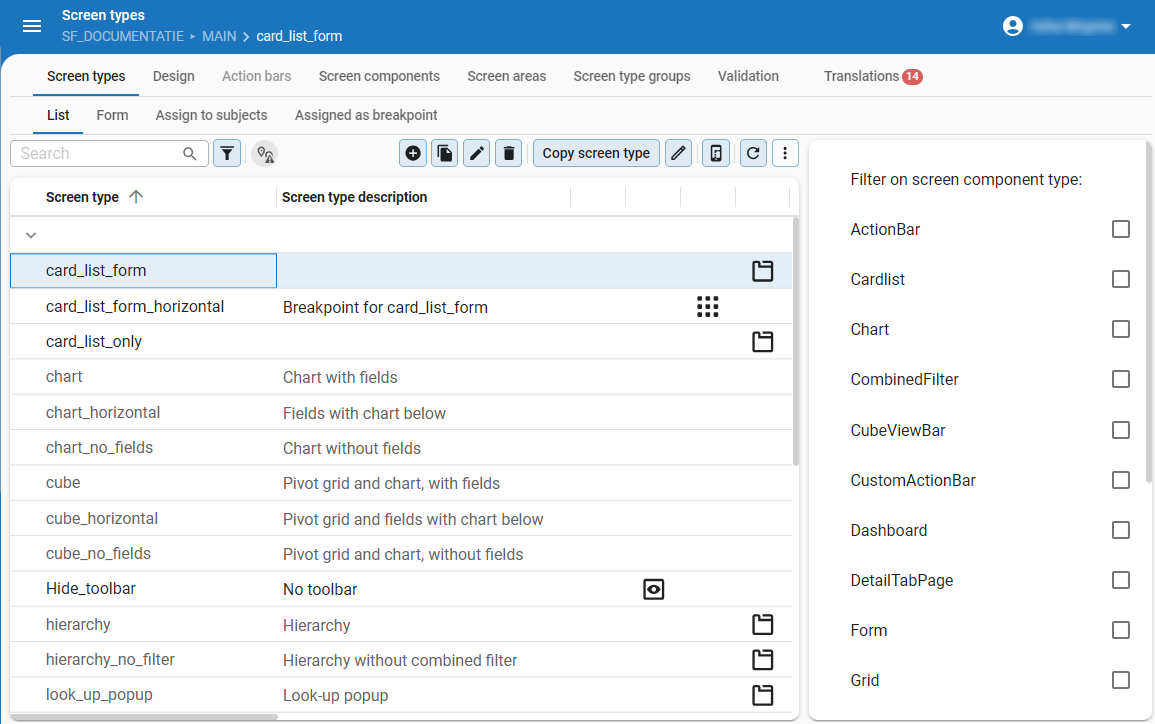Click the Copy screen type button
Image resolution: width=1155 pixels, height=724 pixels.
click(596, 153)
